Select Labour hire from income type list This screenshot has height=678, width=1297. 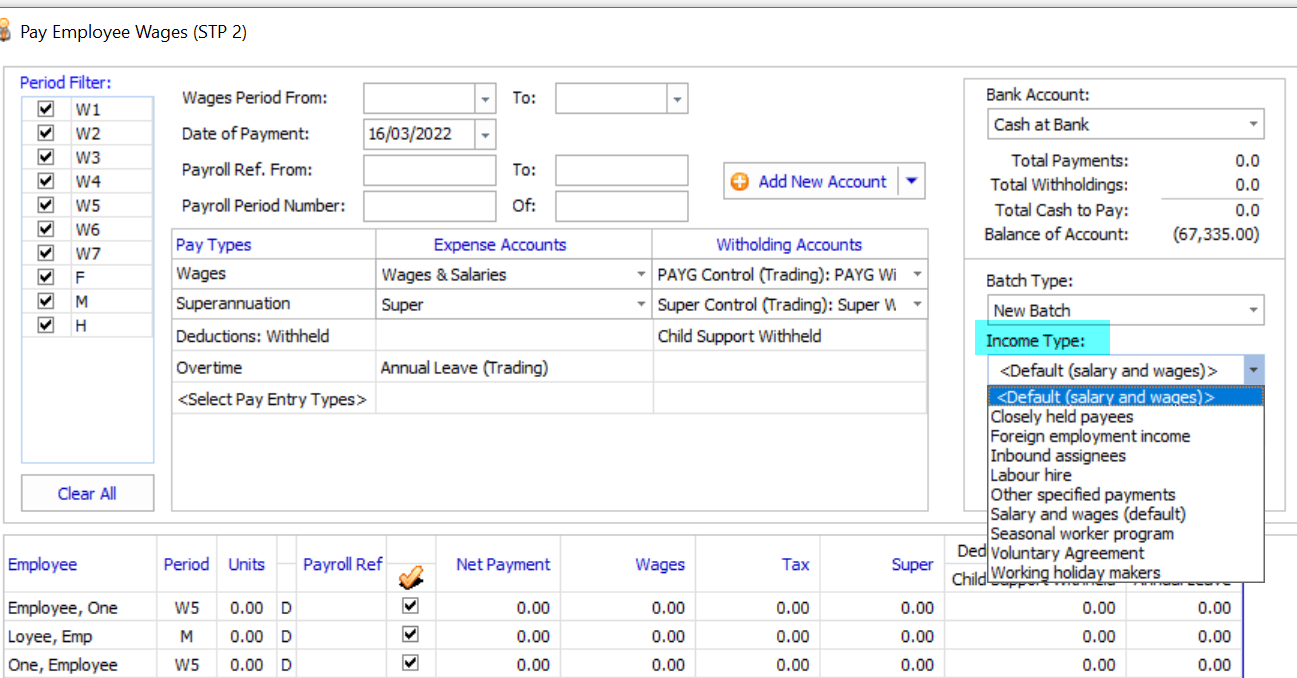point(1030,475)
